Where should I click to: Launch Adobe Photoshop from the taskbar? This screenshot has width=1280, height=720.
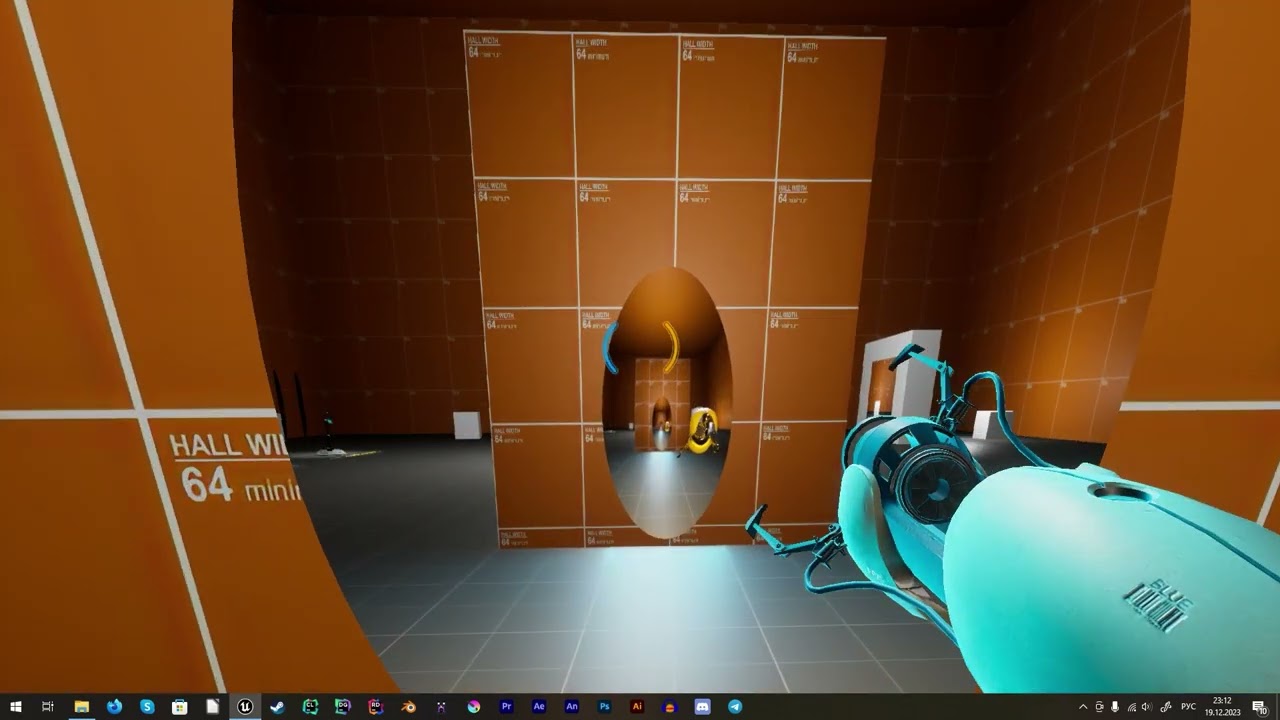[x=604, y=706]
